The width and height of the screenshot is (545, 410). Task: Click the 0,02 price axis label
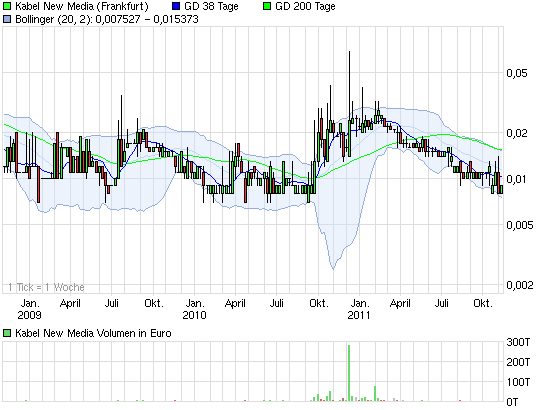(516, 133)
